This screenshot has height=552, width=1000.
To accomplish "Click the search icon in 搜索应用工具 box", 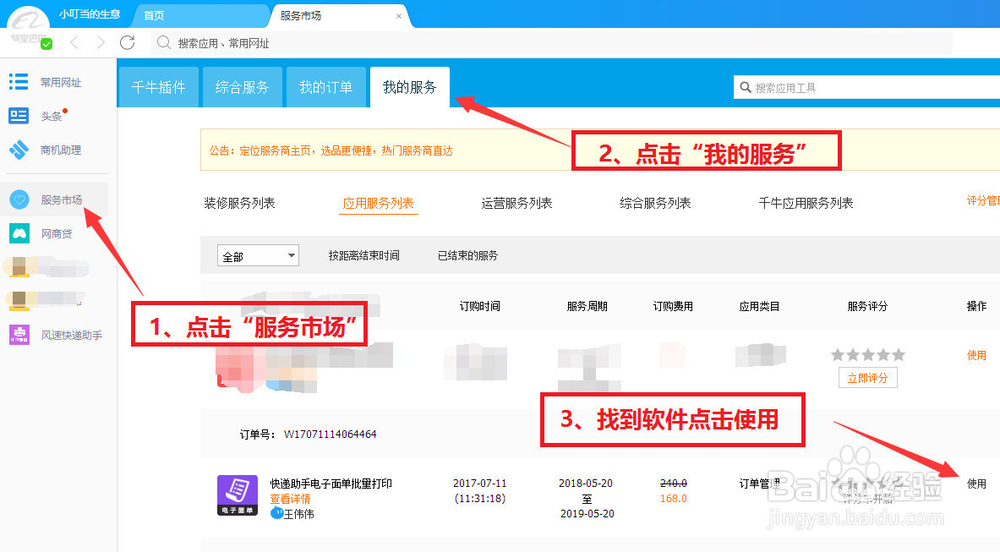I will (x=745, y=87).
